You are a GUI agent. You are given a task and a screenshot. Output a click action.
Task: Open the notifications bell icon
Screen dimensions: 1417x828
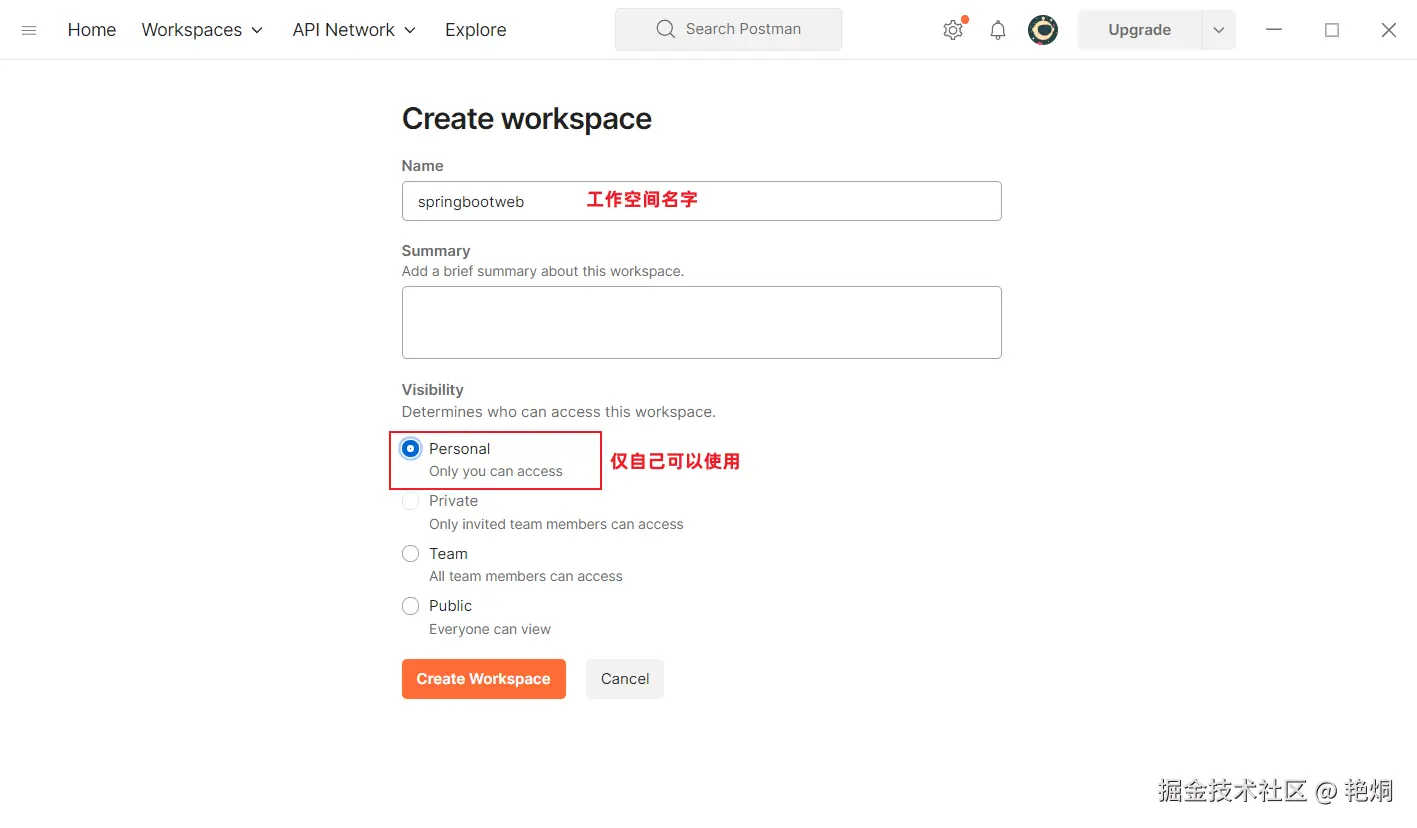(998, 30)
